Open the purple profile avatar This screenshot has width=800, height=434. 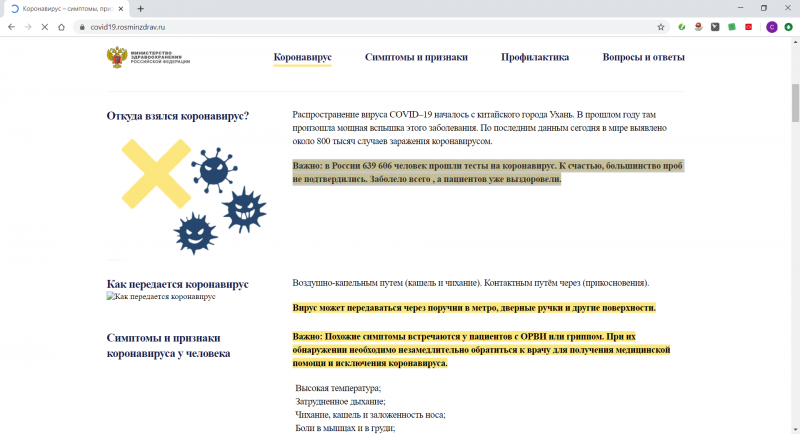point(771,27)
